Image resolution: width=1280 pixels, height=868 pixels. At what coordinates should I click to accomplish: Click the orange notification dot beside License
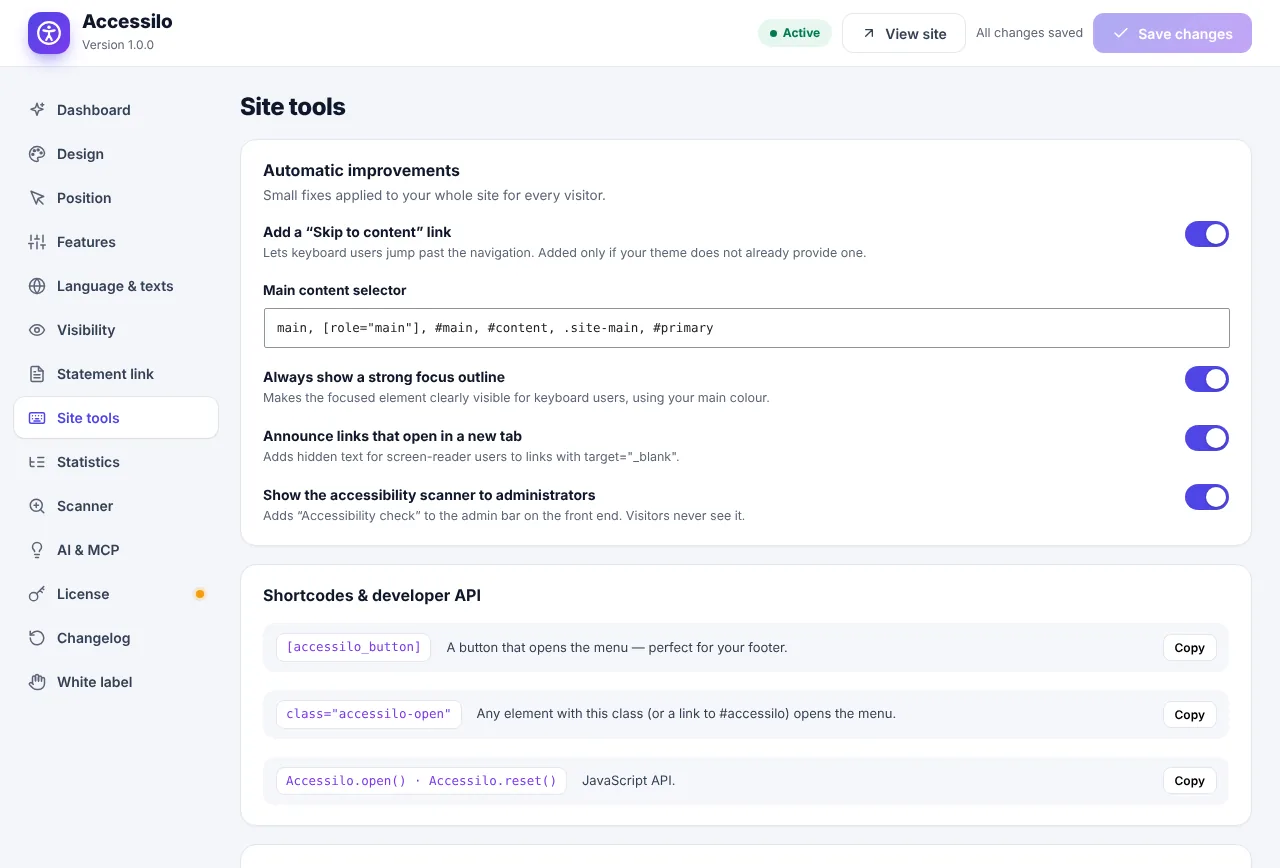200,594
